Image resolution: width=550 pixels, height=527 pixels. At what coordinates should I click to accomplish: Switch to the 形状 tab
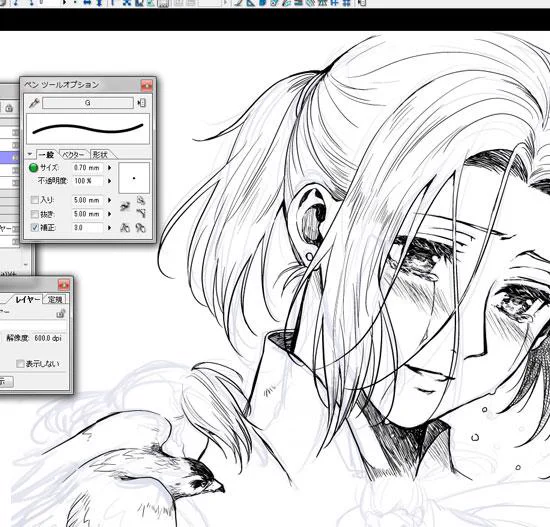(101, 154)
